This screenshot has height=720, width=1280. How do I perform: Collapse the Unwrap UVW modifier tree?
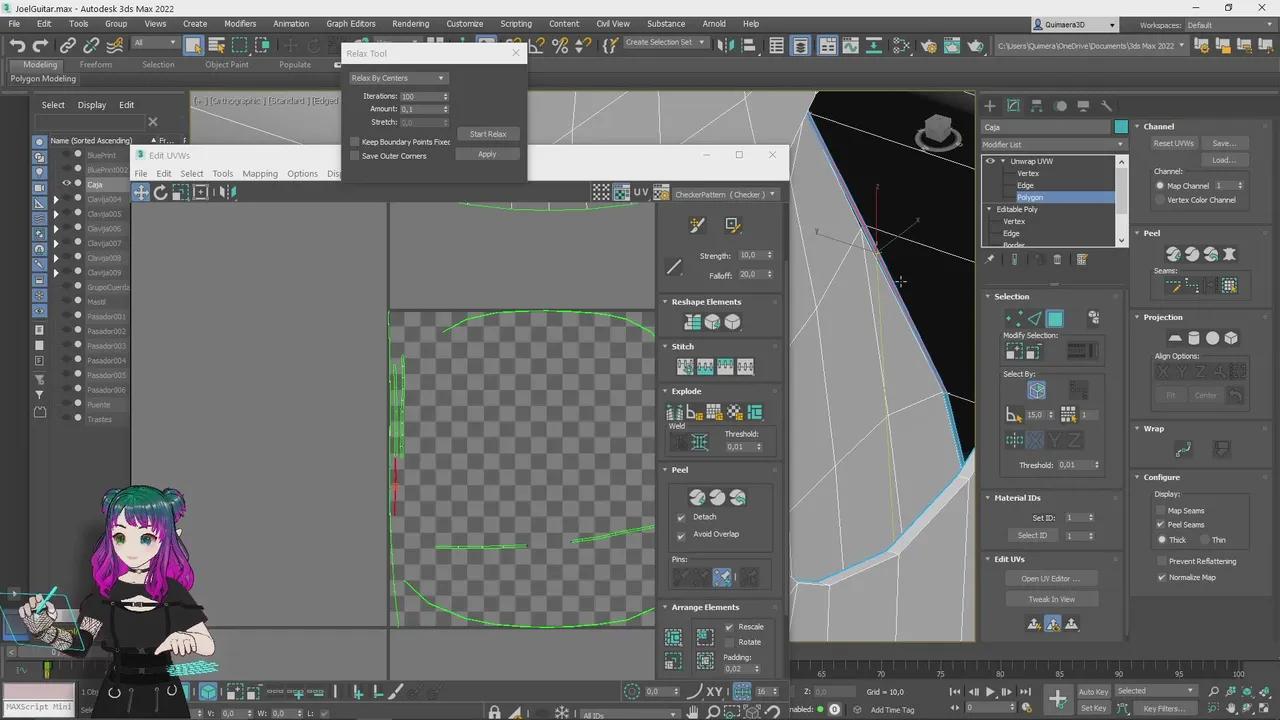(1002, 161)
